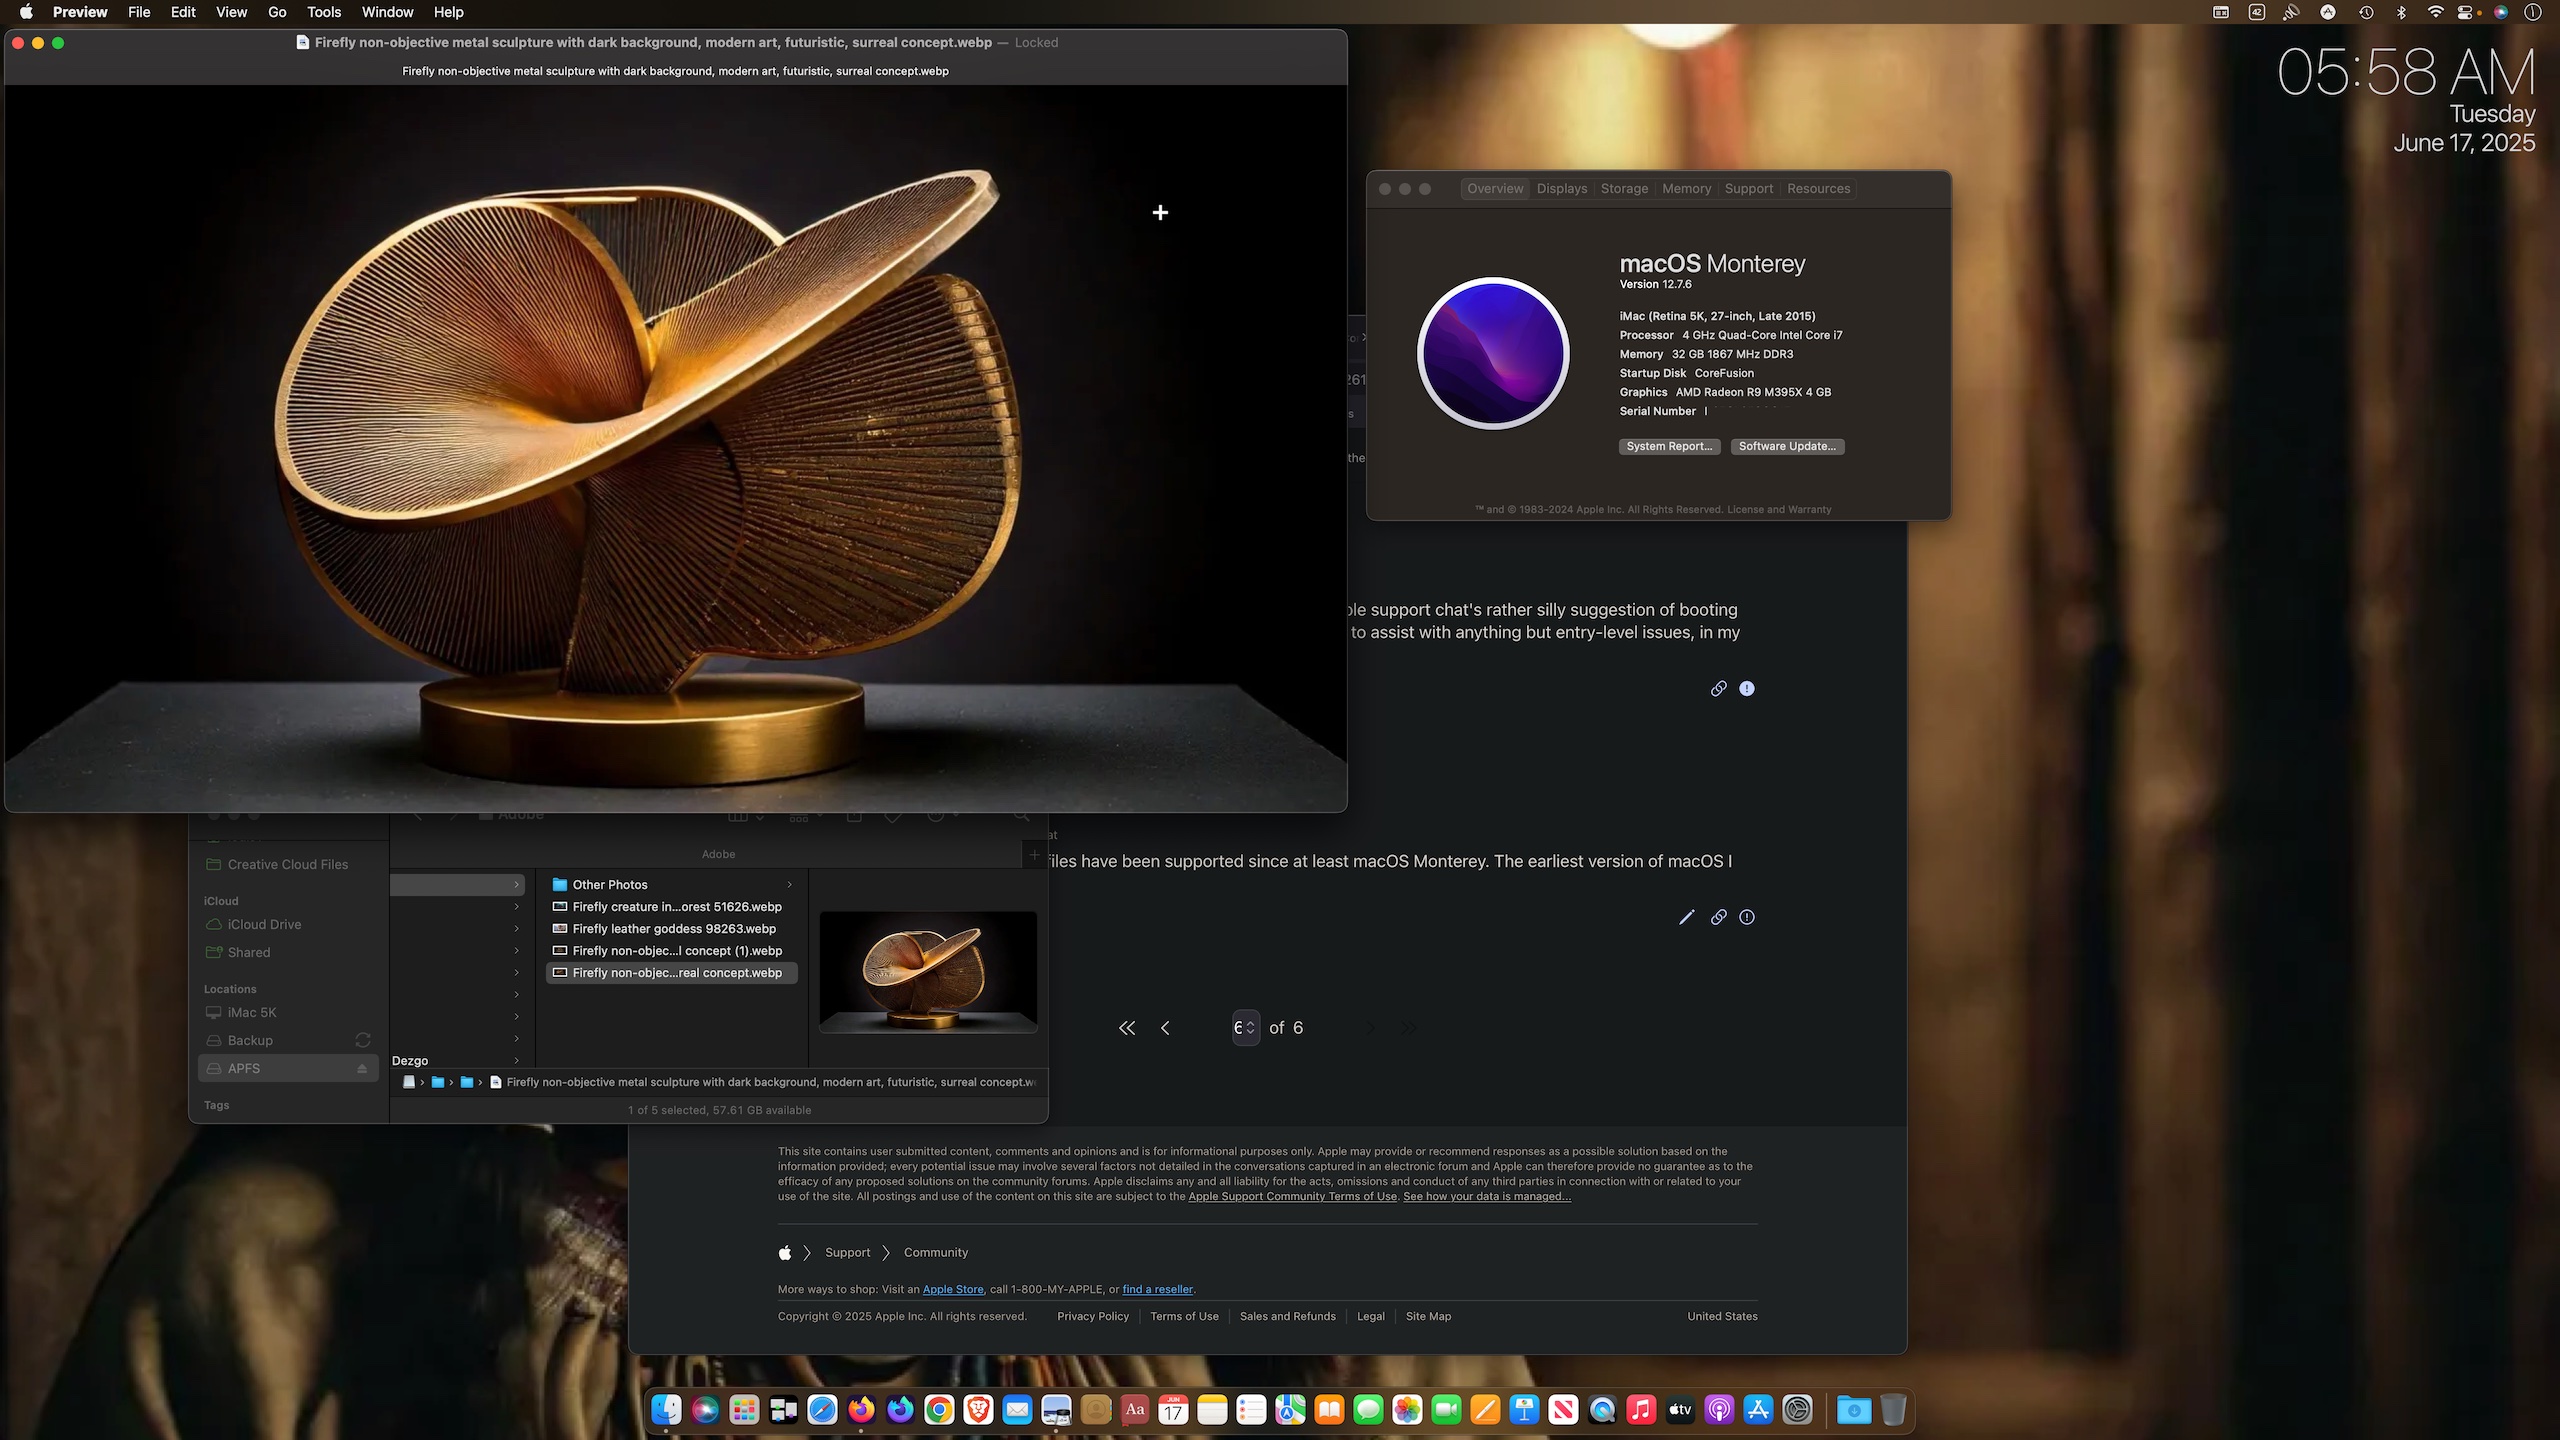Click the Time Machine menu bar icon
The height and width of the screenshot is (1440, 2560).
(2366, 12)
